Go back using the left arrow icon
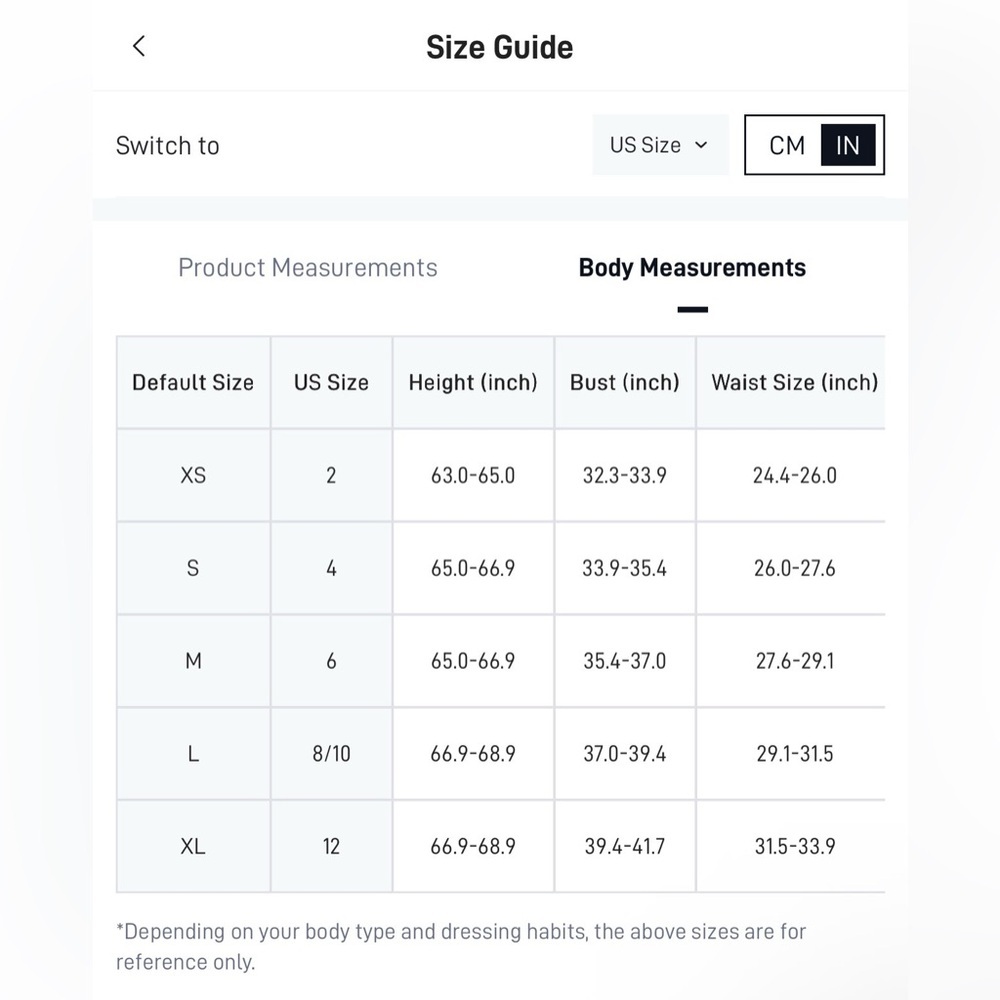The width and height of the screenshot is (1000, 1000). 139,46
